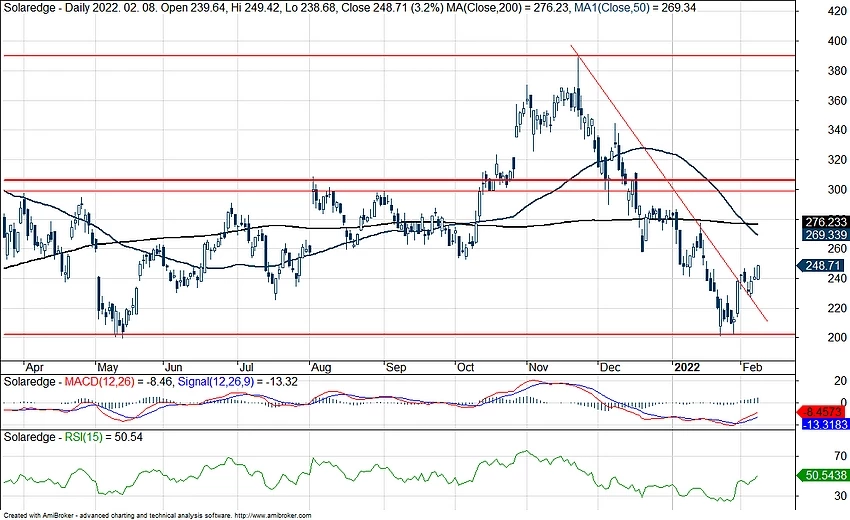Click the Jun month label on time axis

174,368
